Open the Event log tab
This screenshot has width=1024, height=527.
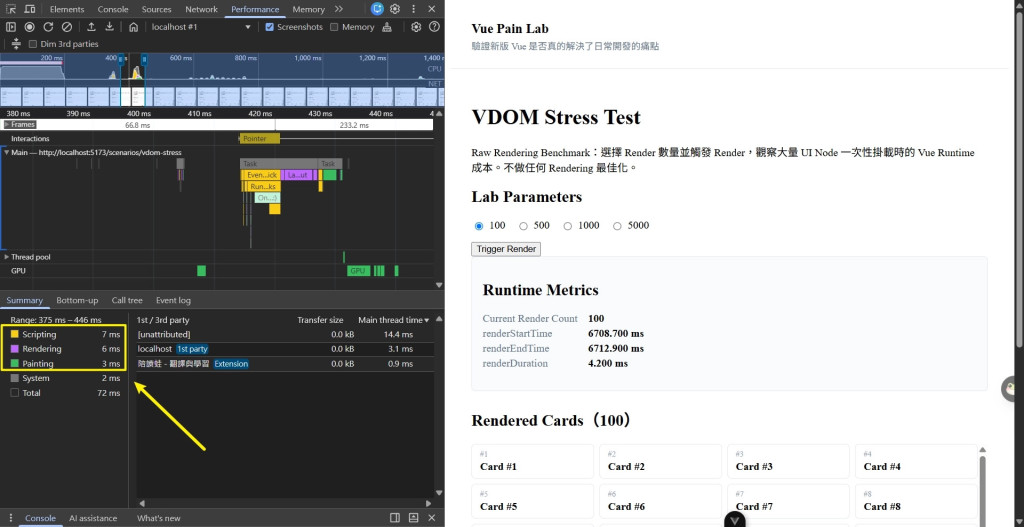(173, 300)
